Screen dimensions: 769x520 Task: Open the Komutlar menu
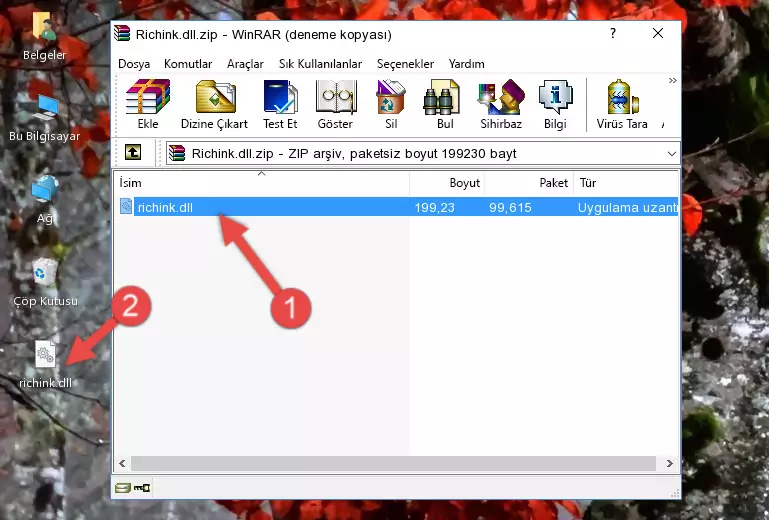click(188, 64)
